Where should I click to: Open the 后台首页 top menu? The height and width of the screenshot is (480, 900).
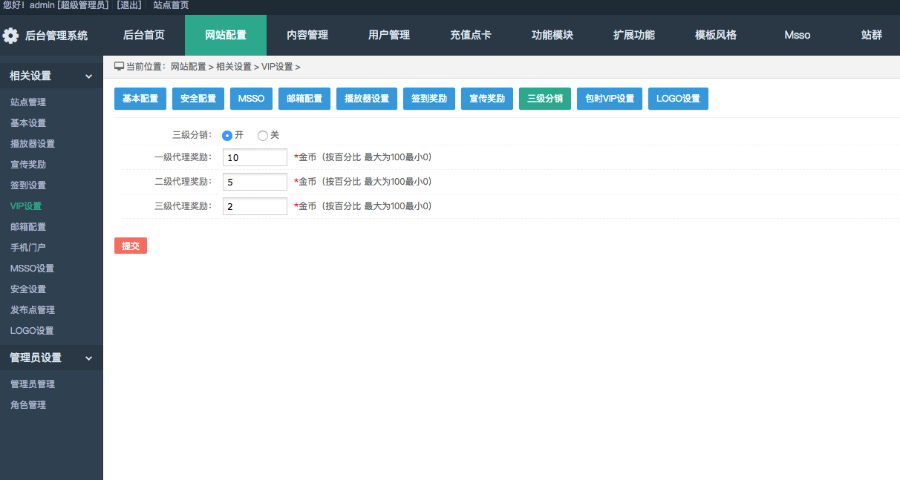(x=144, y=35)
